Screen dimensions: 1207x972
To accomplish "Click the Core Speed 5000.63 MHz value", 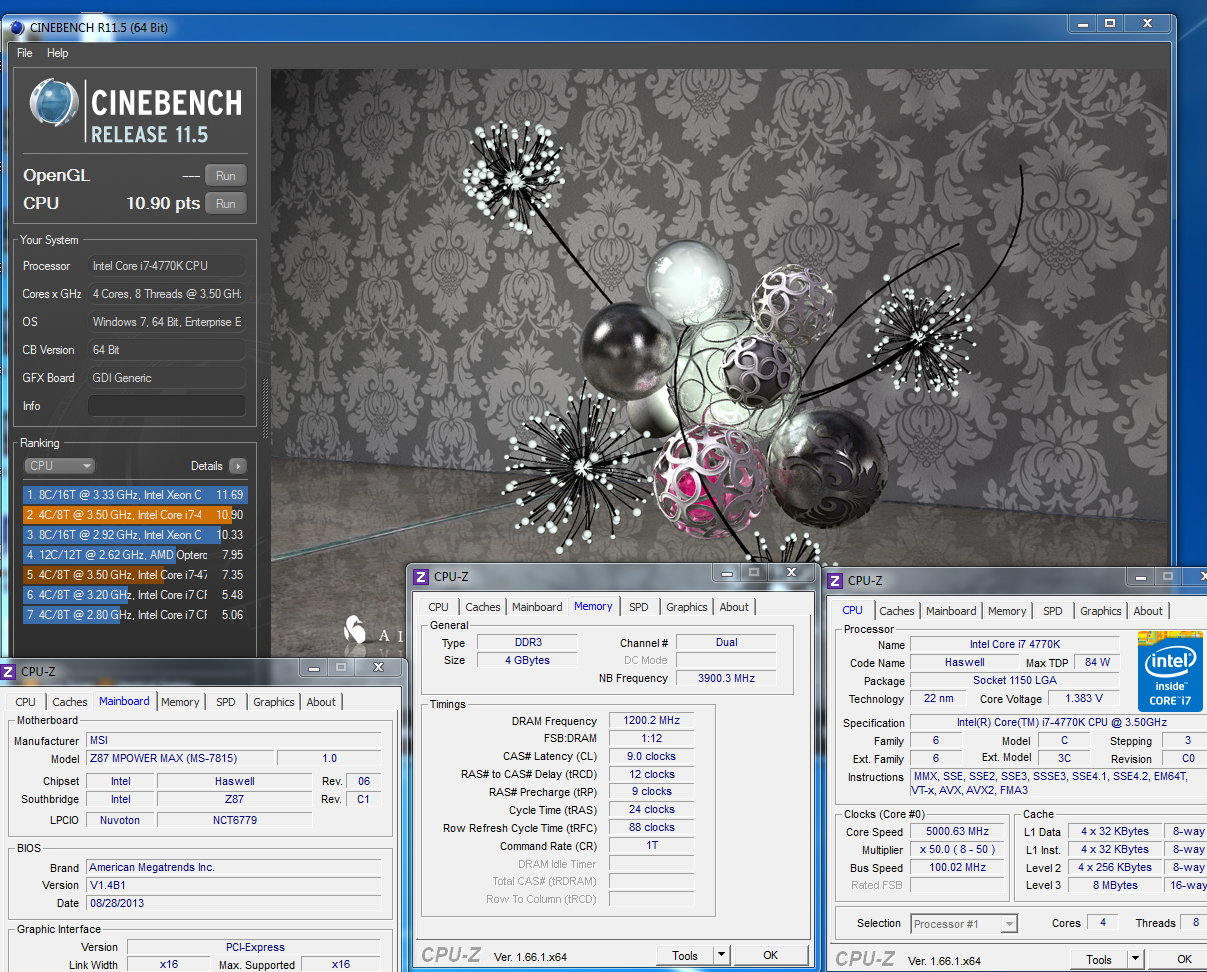I will 957,832.
